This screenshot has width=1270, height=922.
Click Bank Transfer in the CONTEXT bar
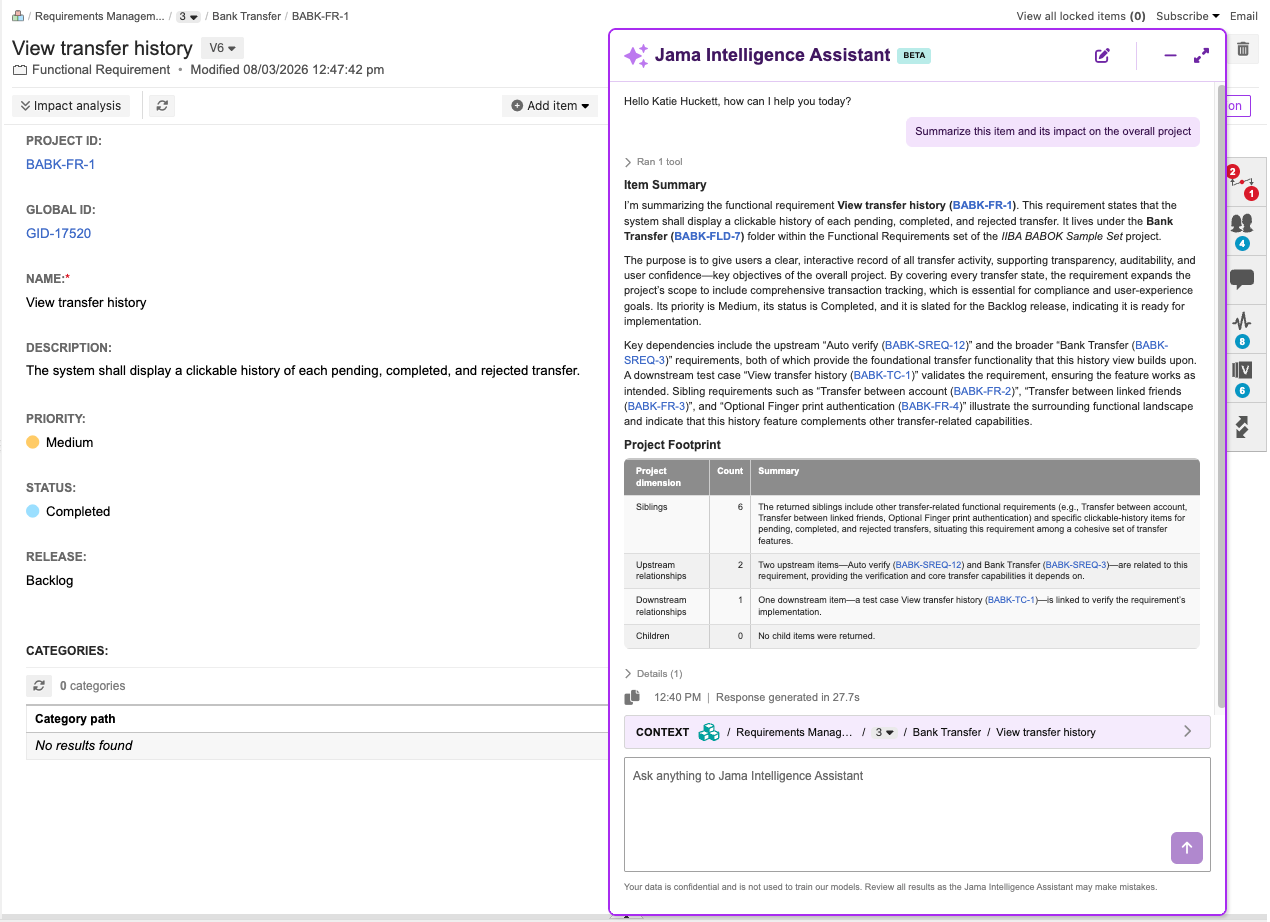947,732
